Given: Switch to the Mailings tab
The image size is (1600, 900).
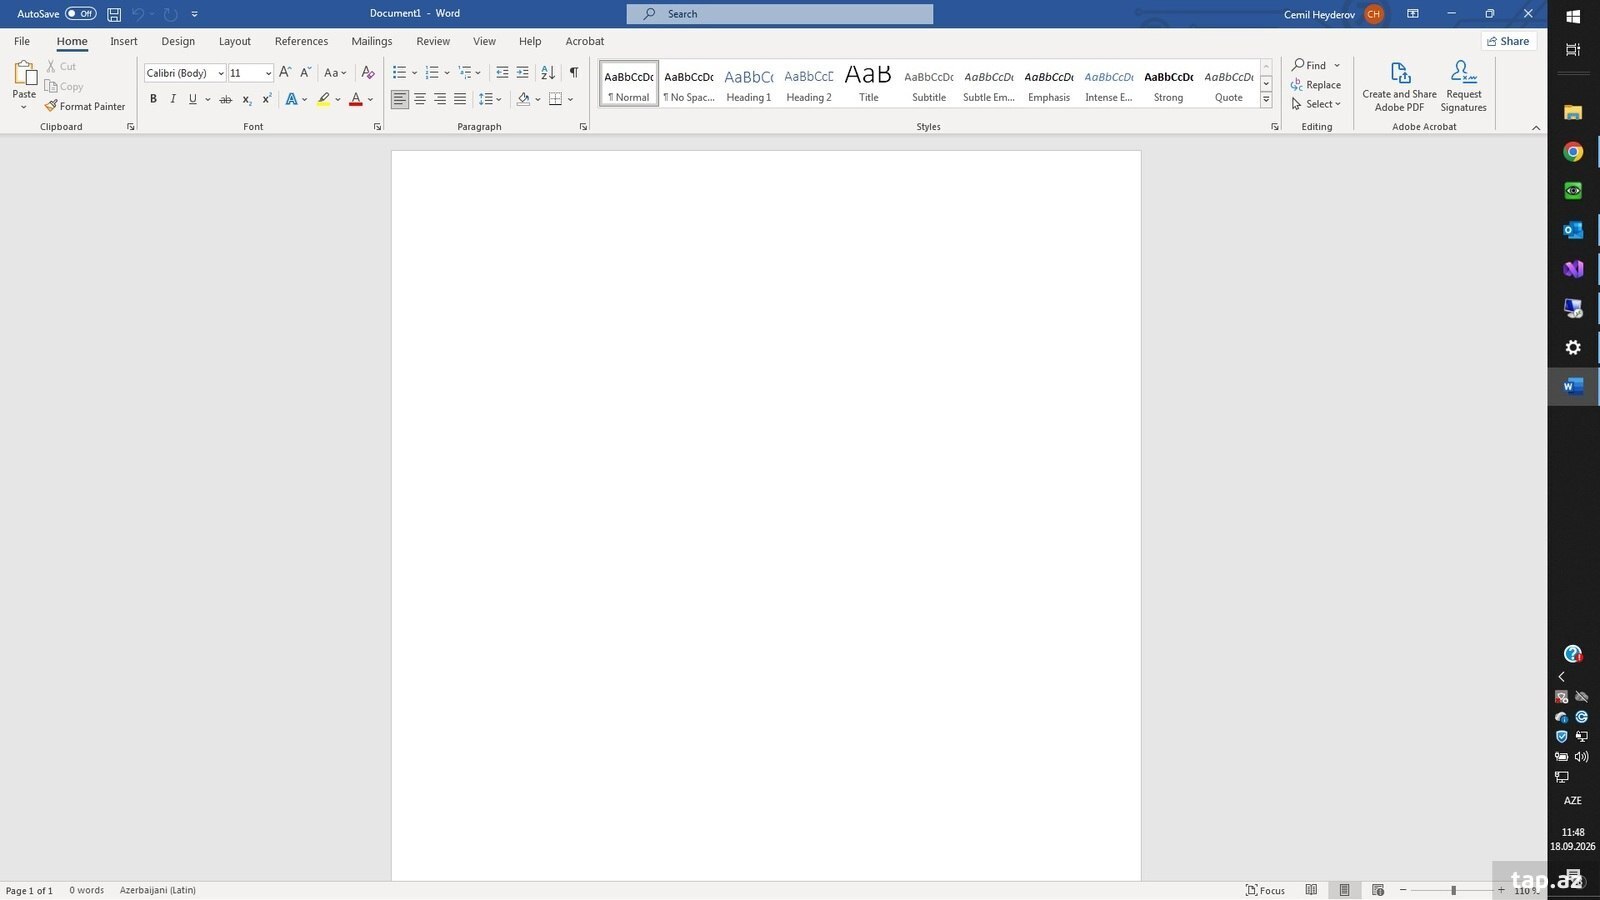Looking at the screenshot, I should 372,41.
